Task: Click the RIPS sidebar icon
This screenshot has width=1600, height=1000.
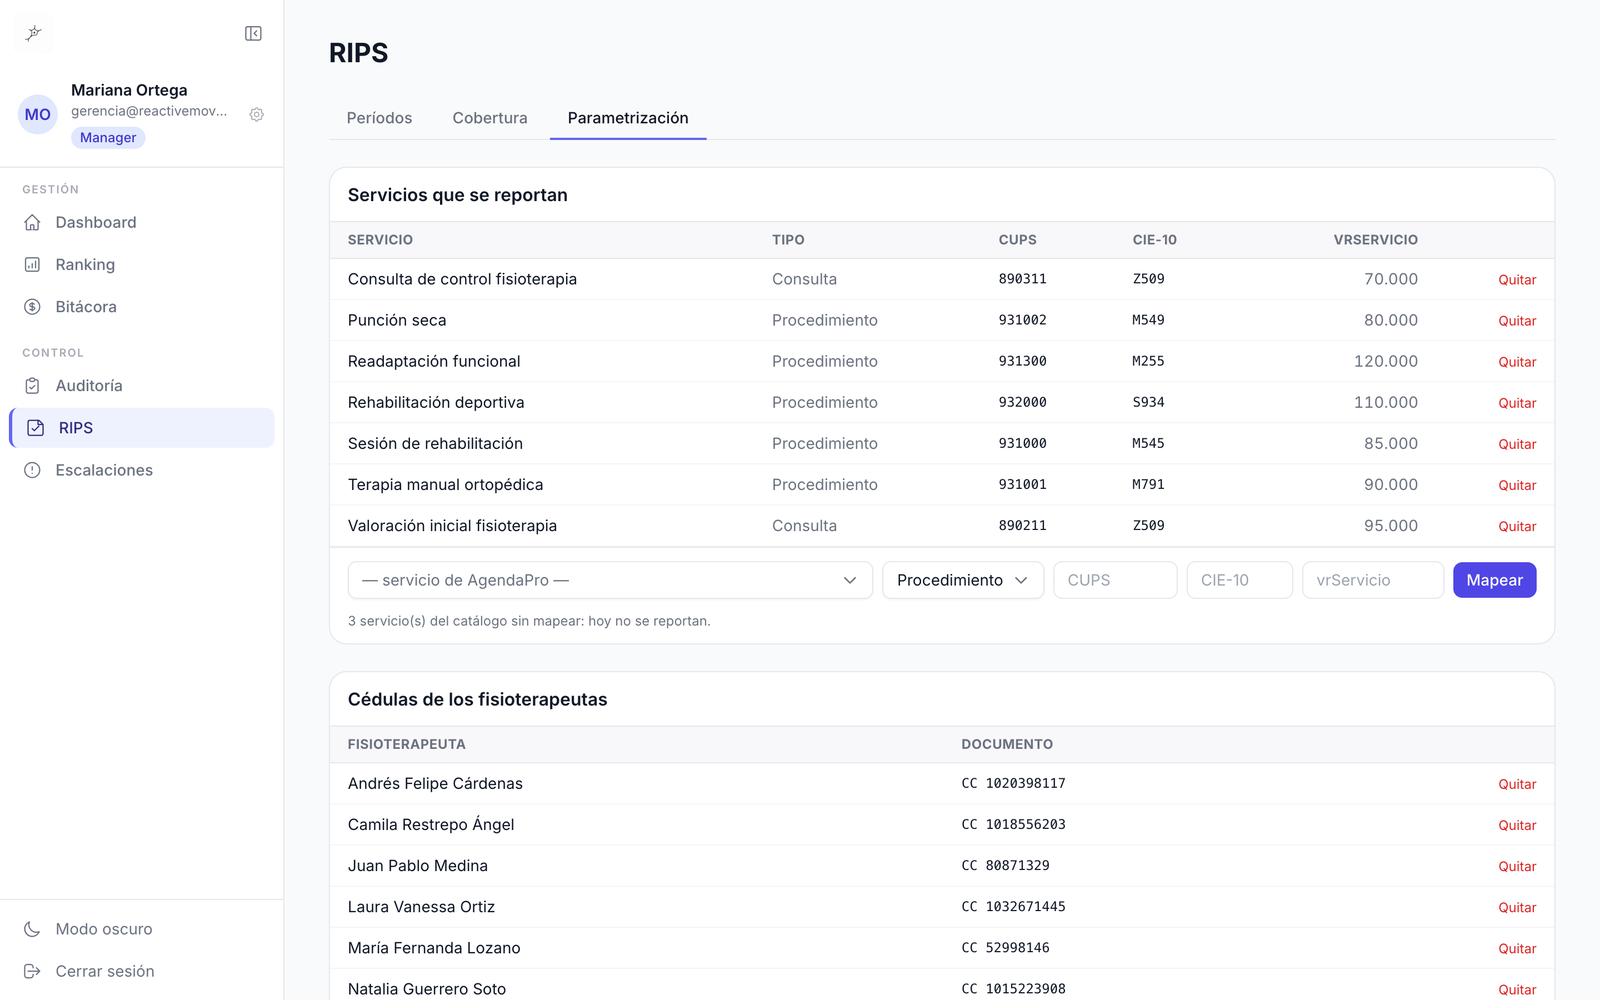Action: 36,428
